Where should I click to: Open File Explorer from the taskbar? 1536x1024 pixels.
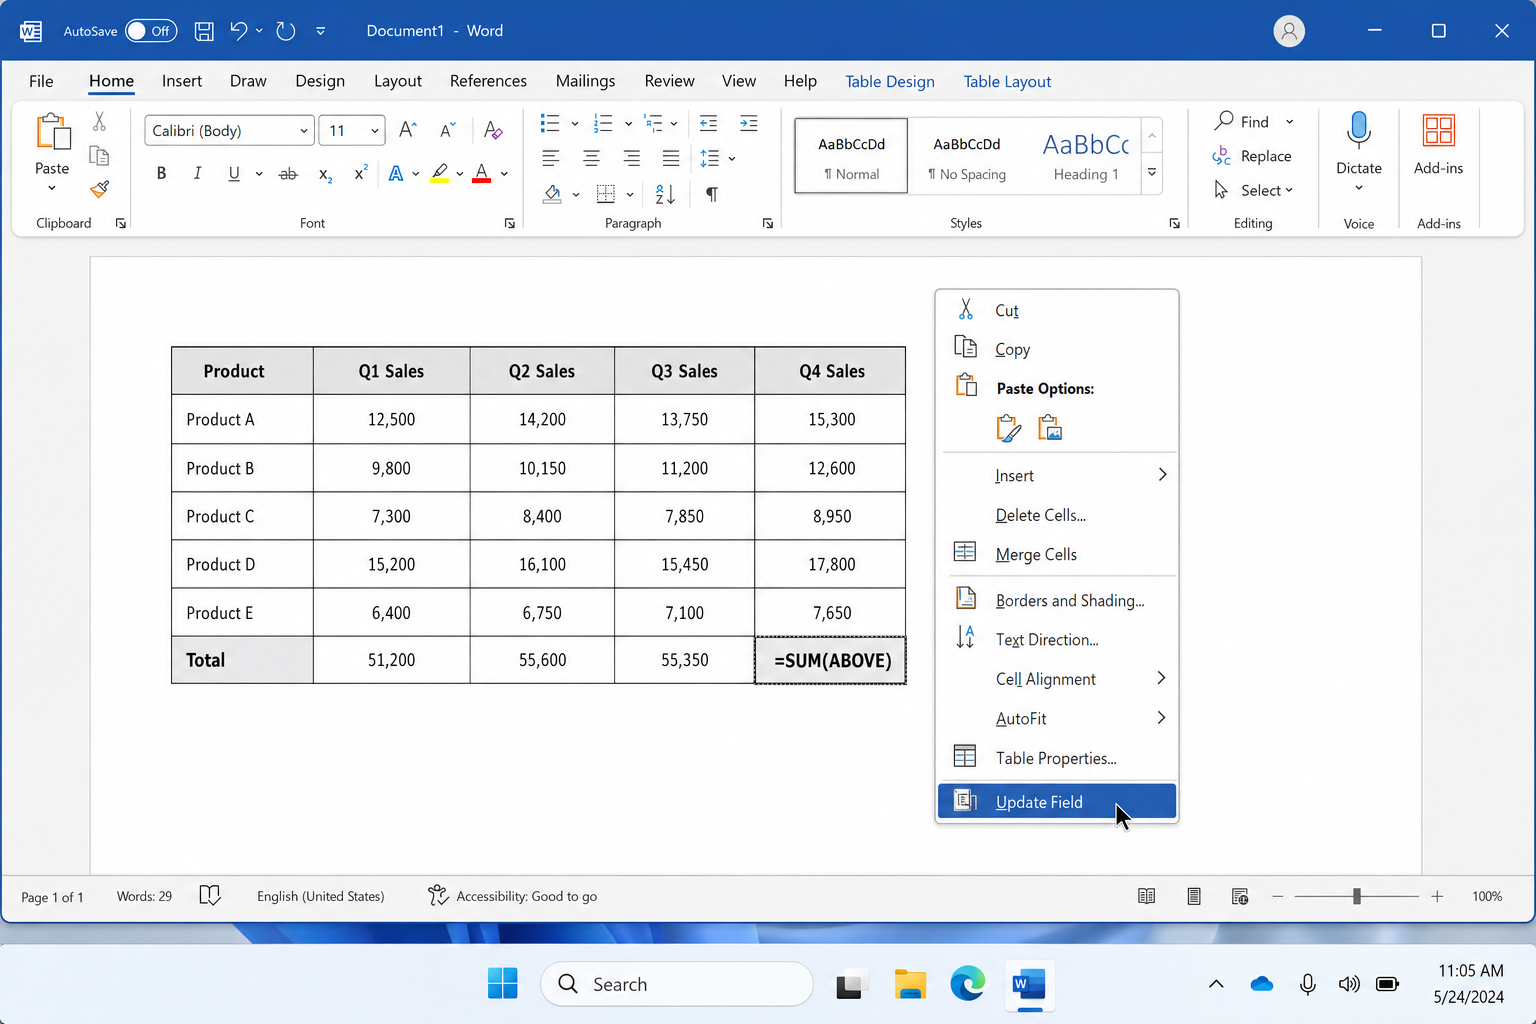click(909, 985)
